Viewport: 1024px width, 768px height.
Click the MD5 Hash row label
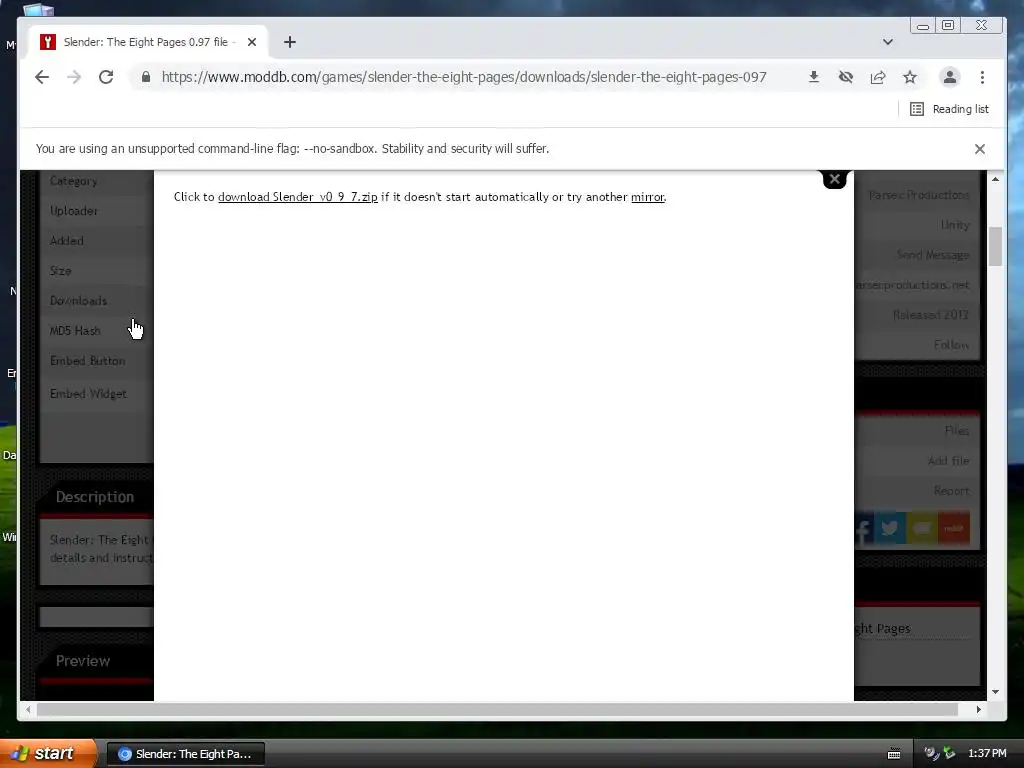(x=75, y=330)
